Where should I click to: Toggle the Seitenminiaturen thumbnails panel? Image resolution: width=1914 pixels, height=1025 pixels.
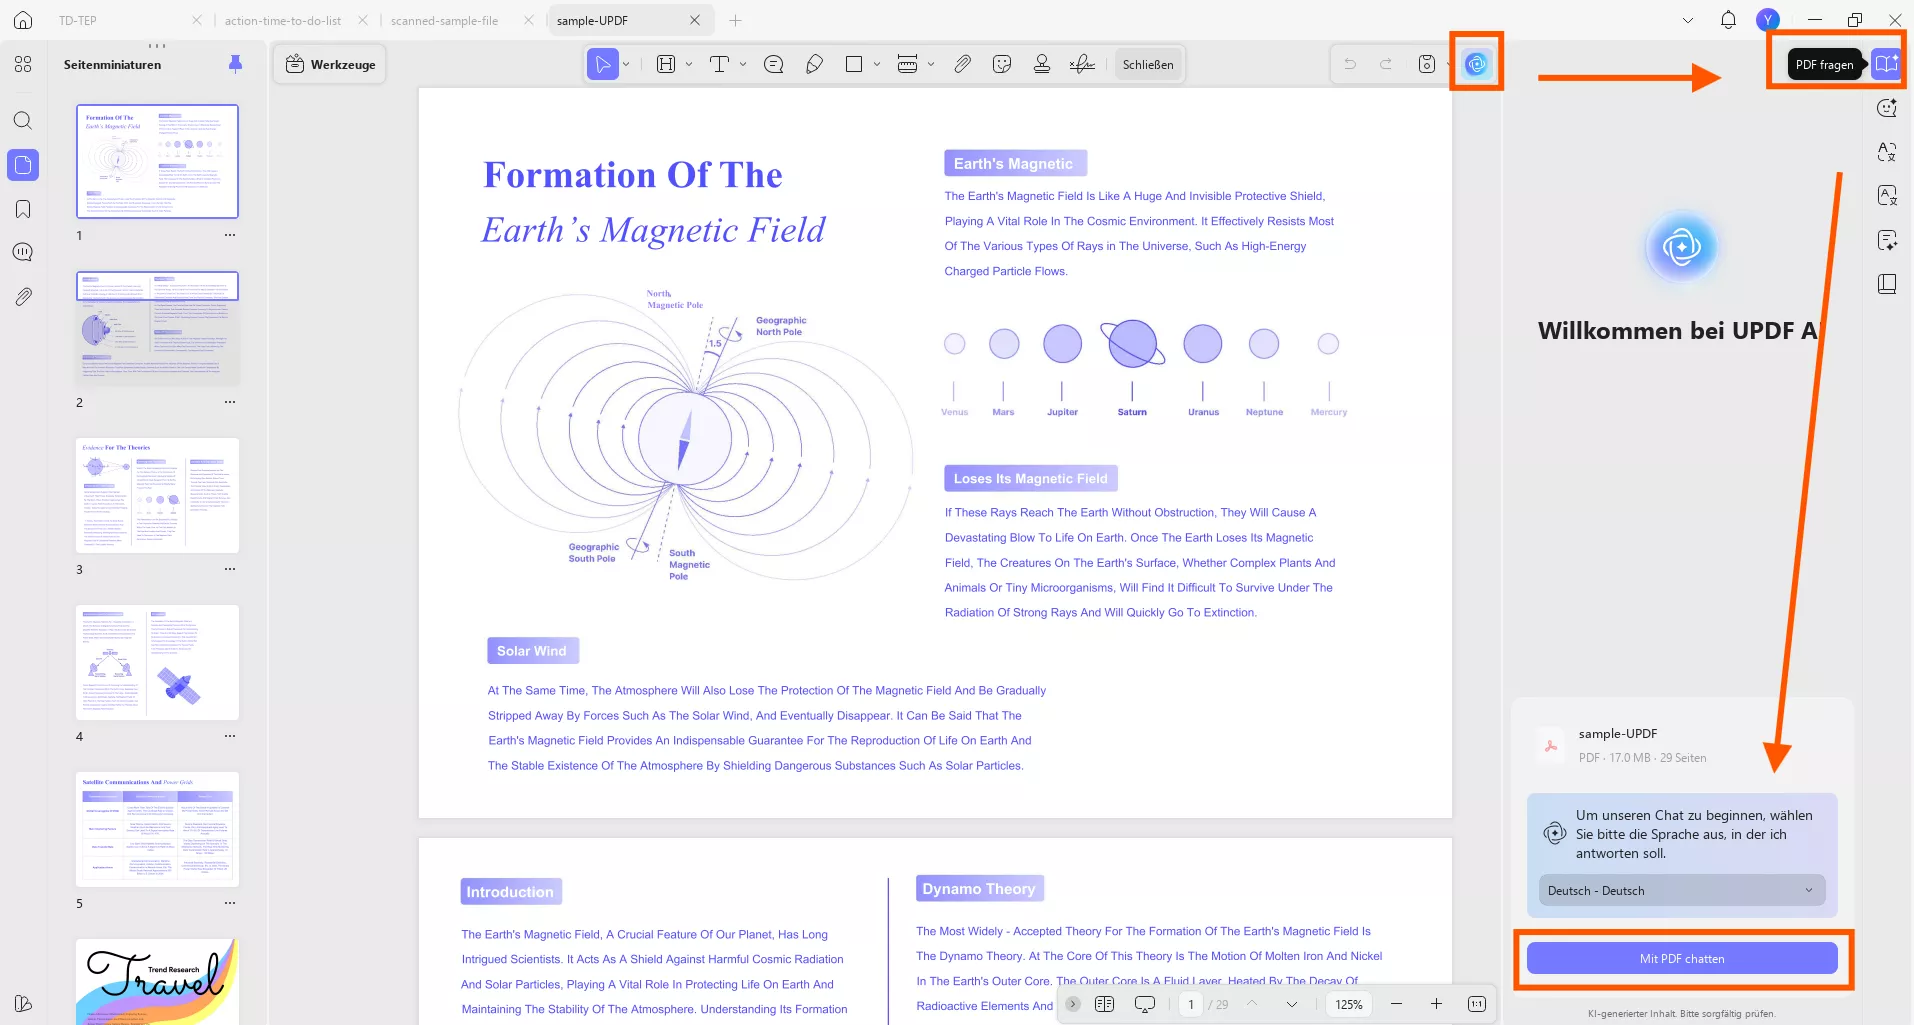click(23, 165)
